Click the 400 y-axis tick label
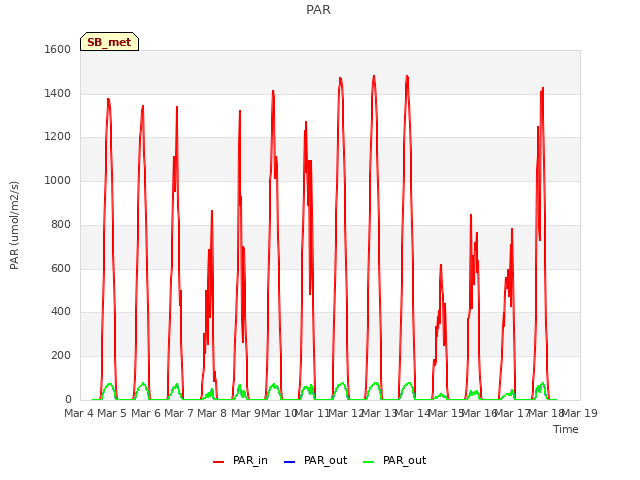This screenshot has height=480, width=640. tap(61, 311)
